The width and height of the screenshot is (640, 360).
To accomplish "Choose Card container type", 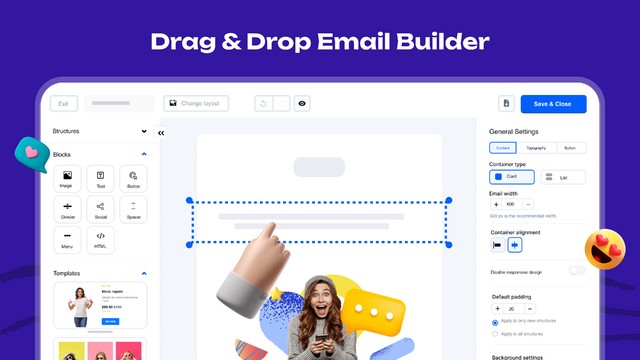I will coord(512,177).
